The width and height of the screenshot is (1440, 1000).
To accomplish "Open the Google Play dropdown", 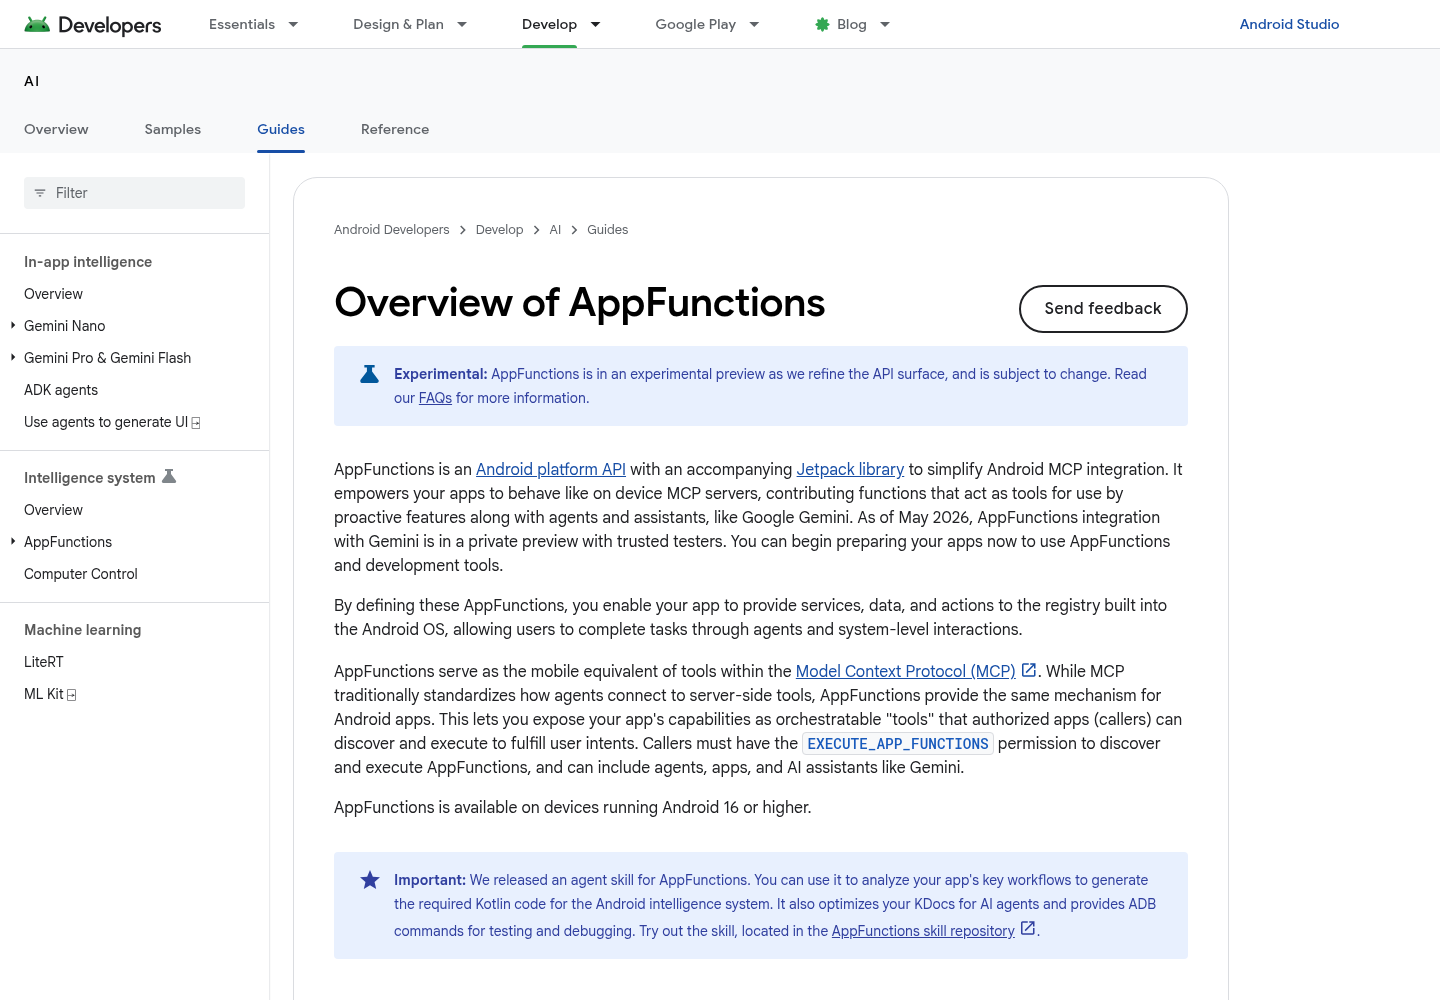I will (754, 24).
